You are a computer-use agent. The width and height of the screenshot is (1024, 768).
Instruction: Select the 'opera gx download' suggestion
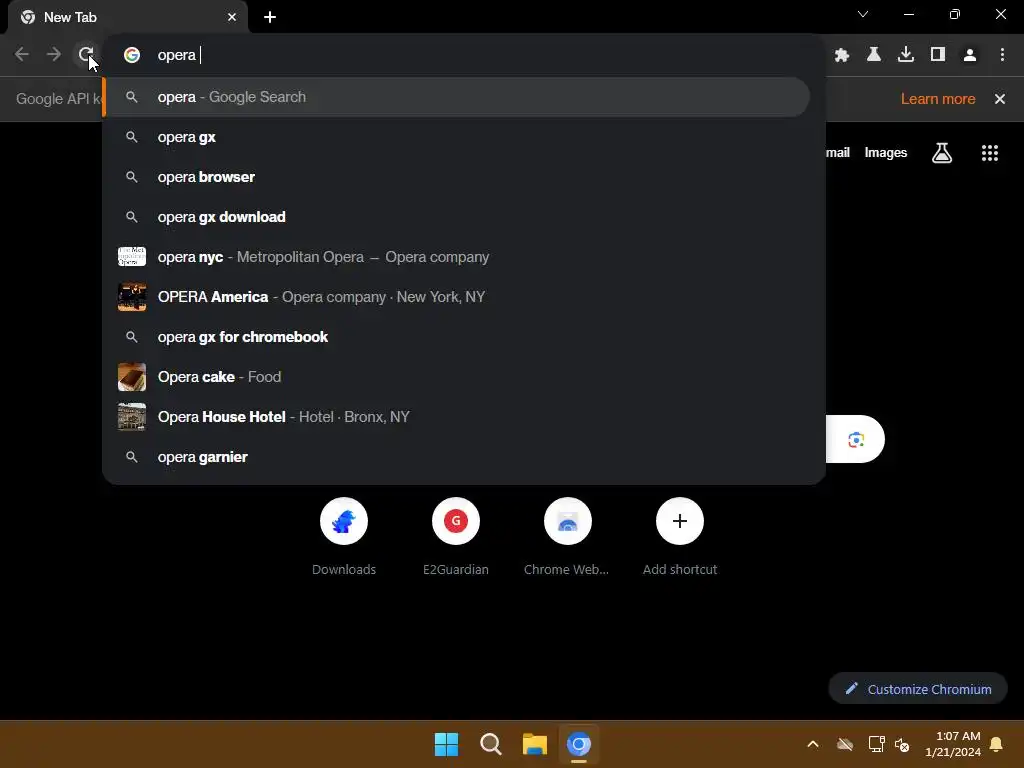click(456, 217)
